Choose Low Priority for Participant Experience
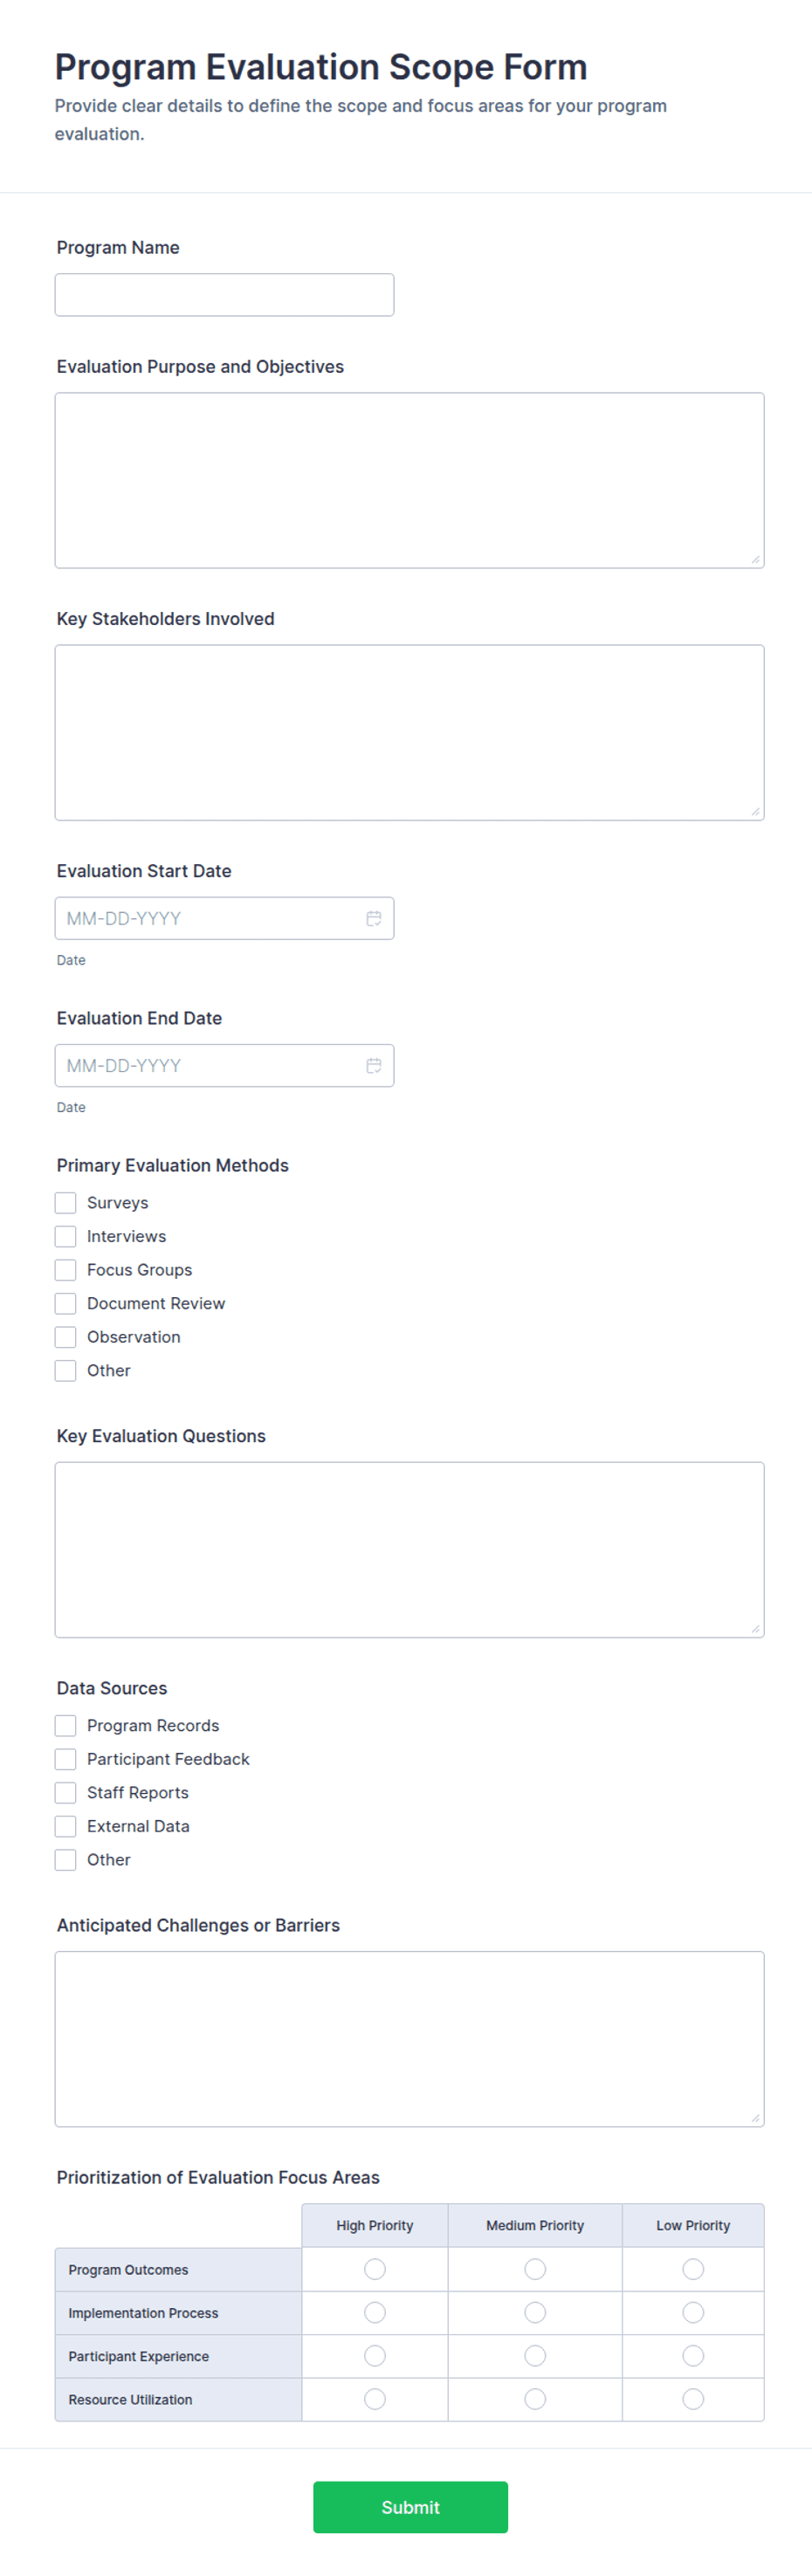812x2576 pixels. coord(693,2355)
